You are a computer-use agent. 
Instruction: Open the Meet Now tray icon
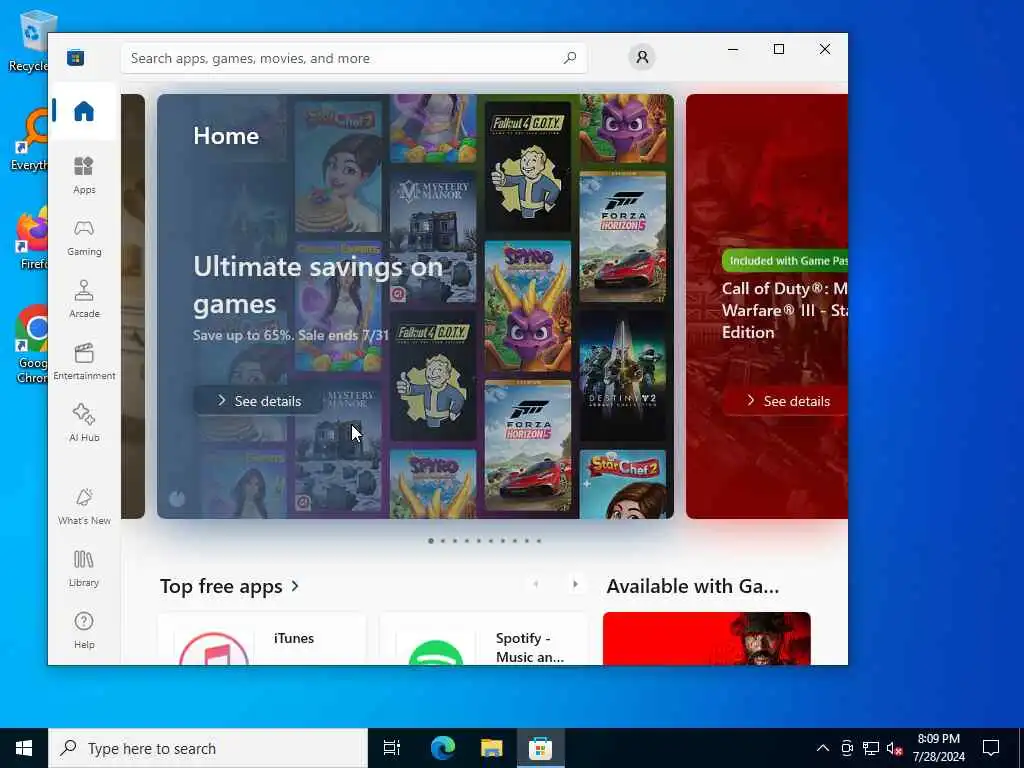click(847, 748)
